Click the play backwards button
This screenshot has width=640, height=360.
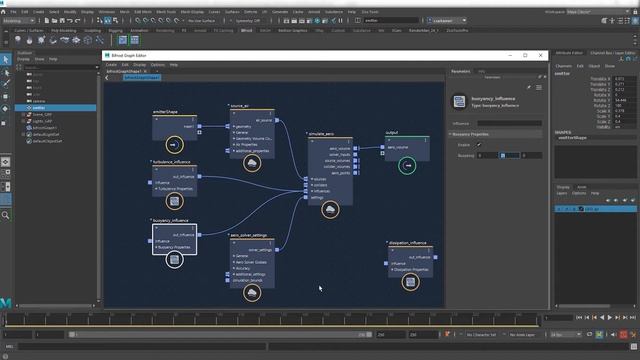click(602, 318)
